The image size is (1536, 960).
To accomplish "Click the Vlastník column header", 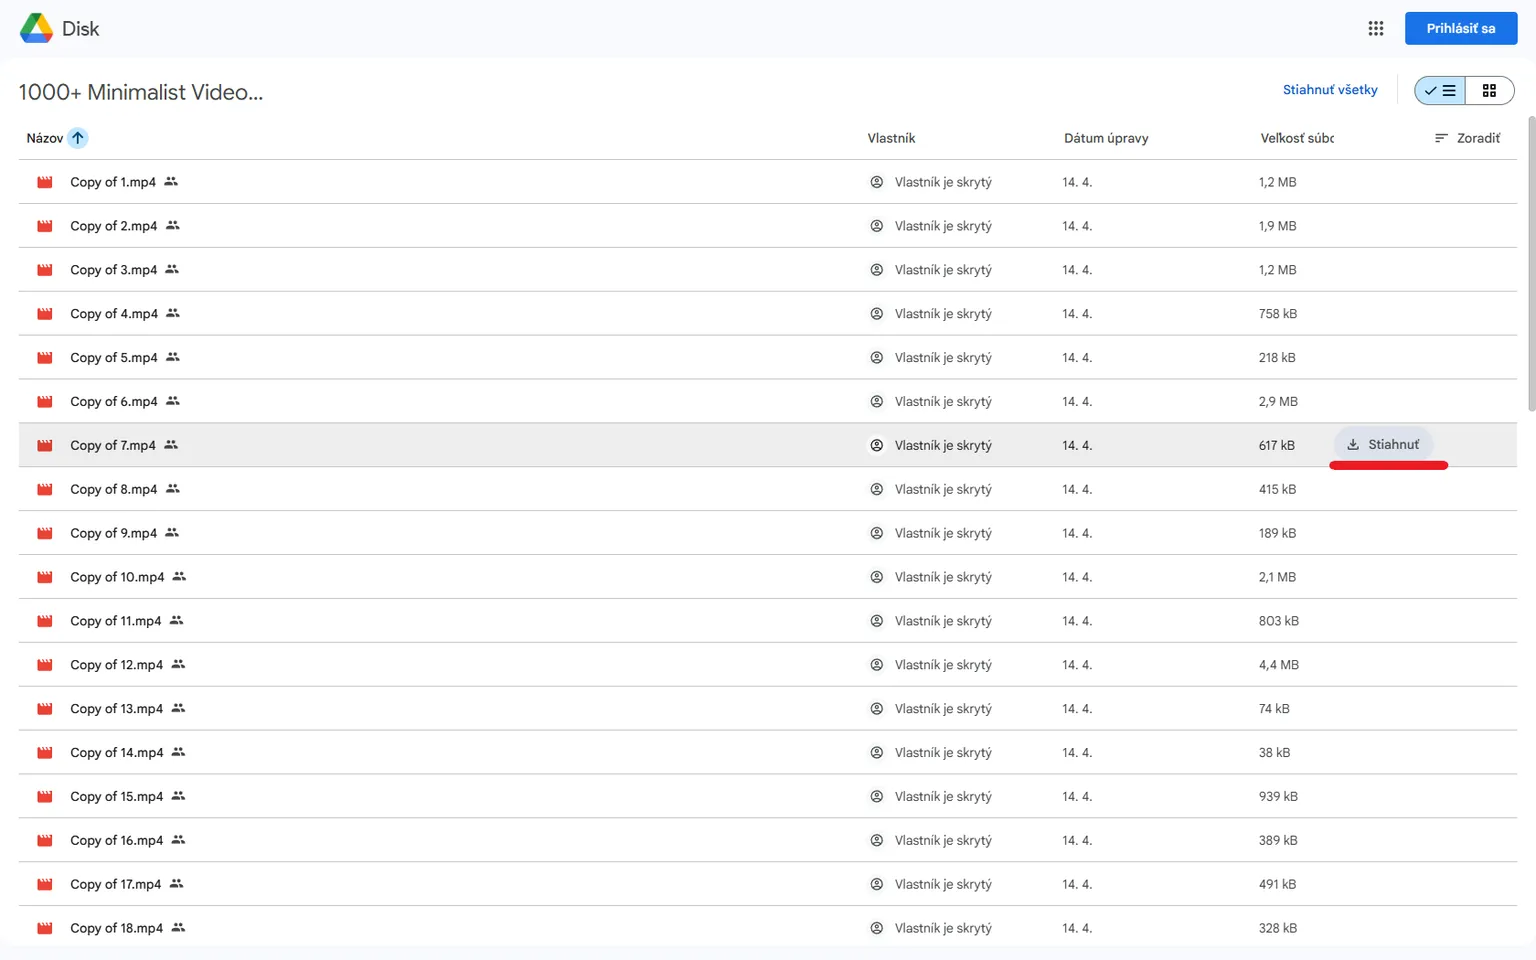I will click(x=891, y=138).
